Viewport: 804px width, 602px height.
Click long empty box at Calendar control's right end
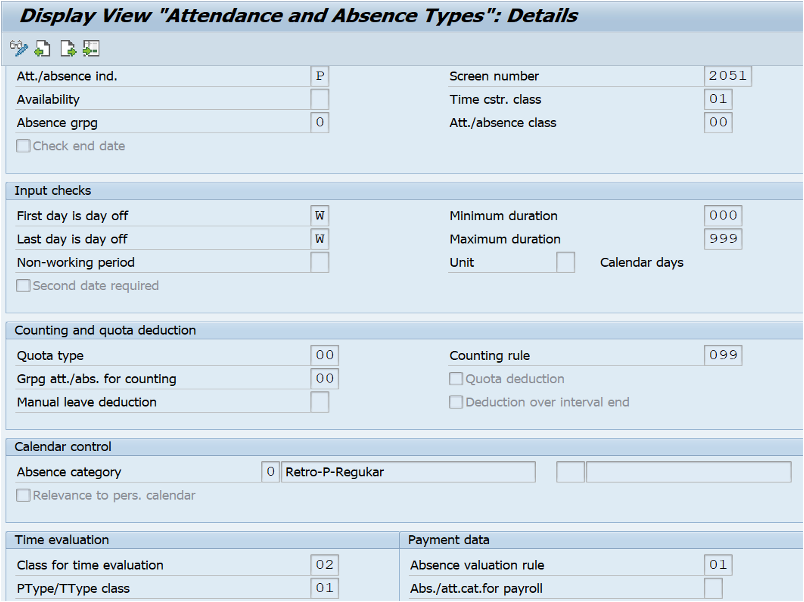pos(689,472)
